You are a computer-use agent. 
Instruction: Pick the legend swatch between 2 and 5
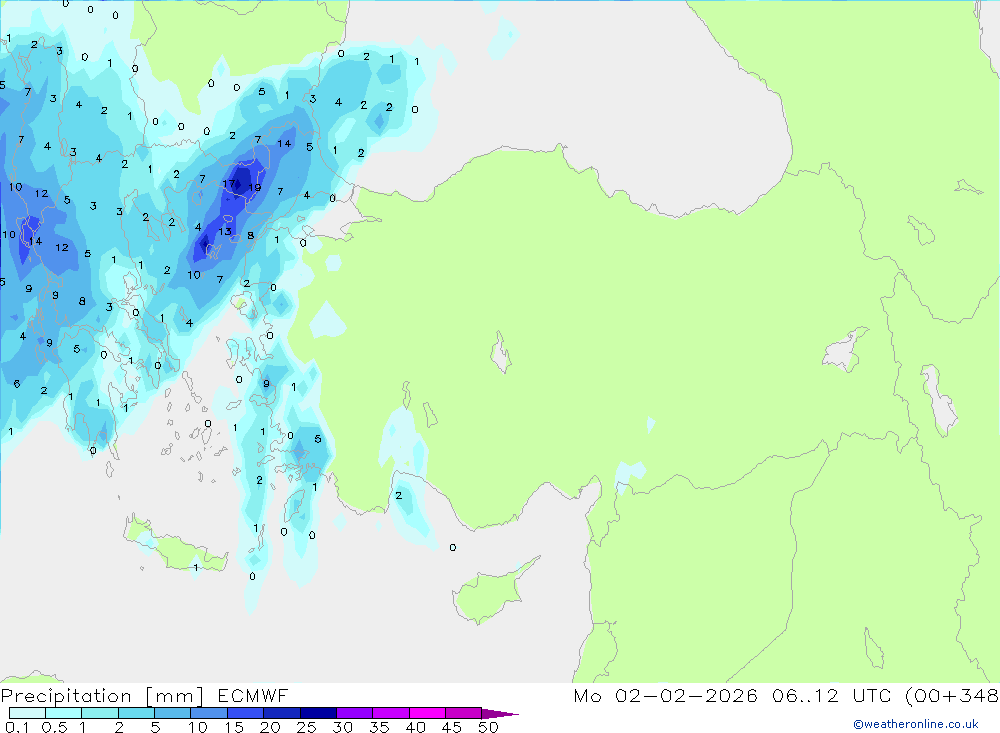136,713
